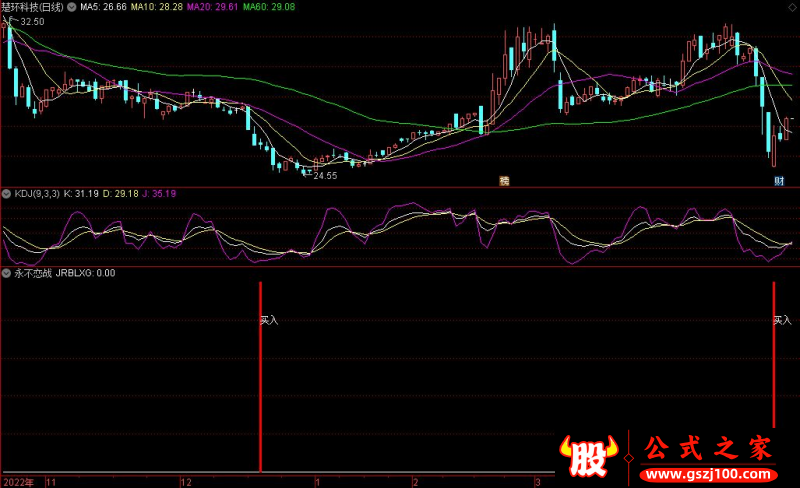Viewport: 800px width, 488px height.
Task: Click the 2022年 date label on time axis
Action: point(18,481)
